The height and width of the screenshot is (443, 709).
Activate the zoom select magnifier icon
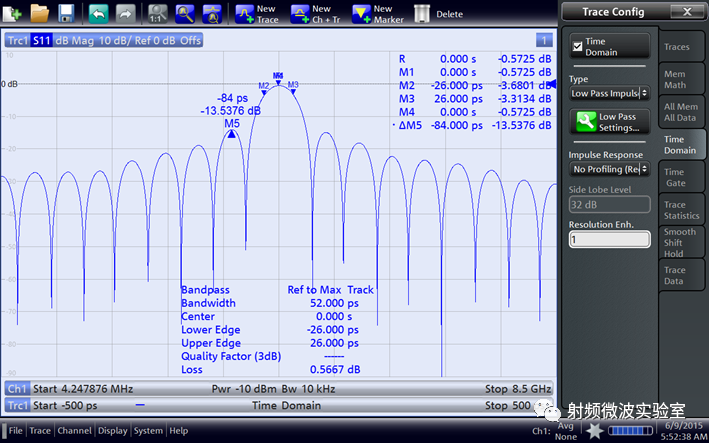point(185,14)
